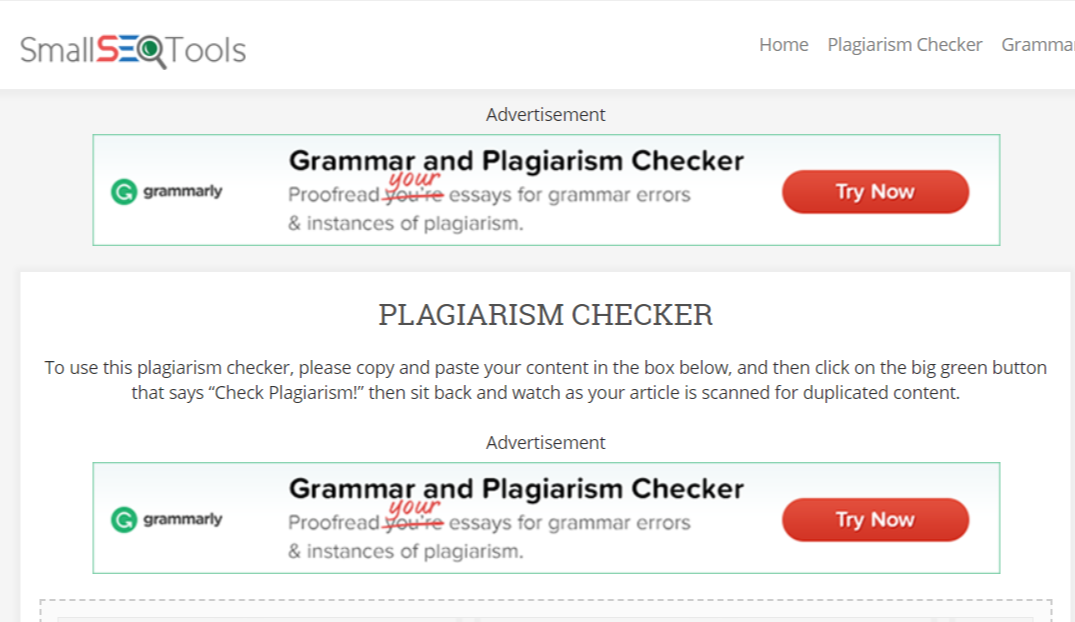1075x622 pixels.
Task: Click the PLAGIARISM CHECKER page heading
Action: coord(546,315)
